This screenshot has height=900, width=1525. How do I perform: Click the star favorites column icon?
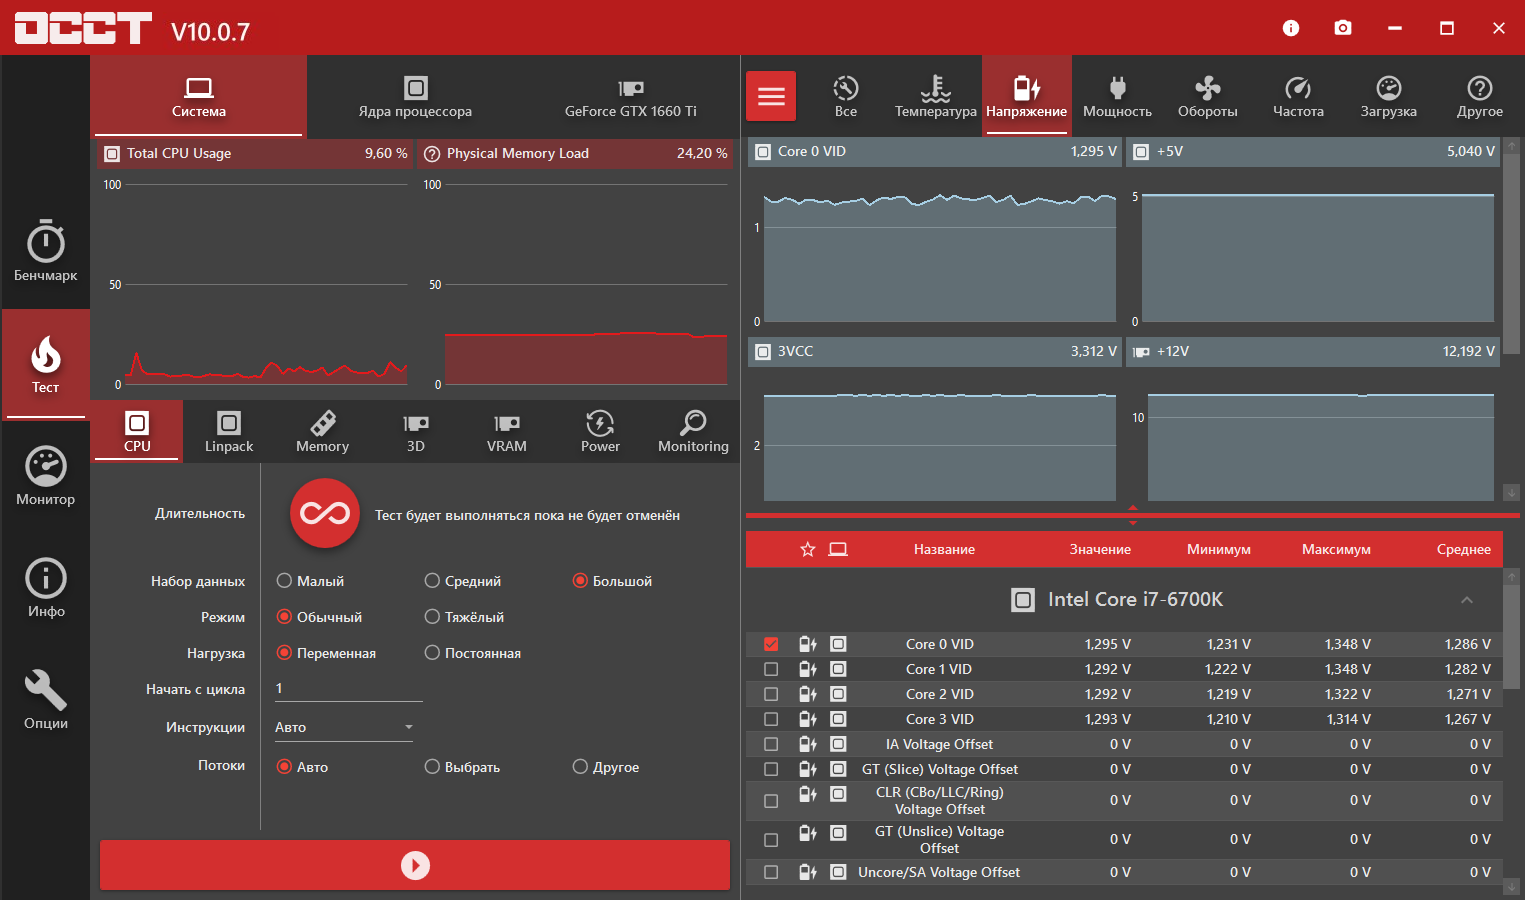pos(808,549)
